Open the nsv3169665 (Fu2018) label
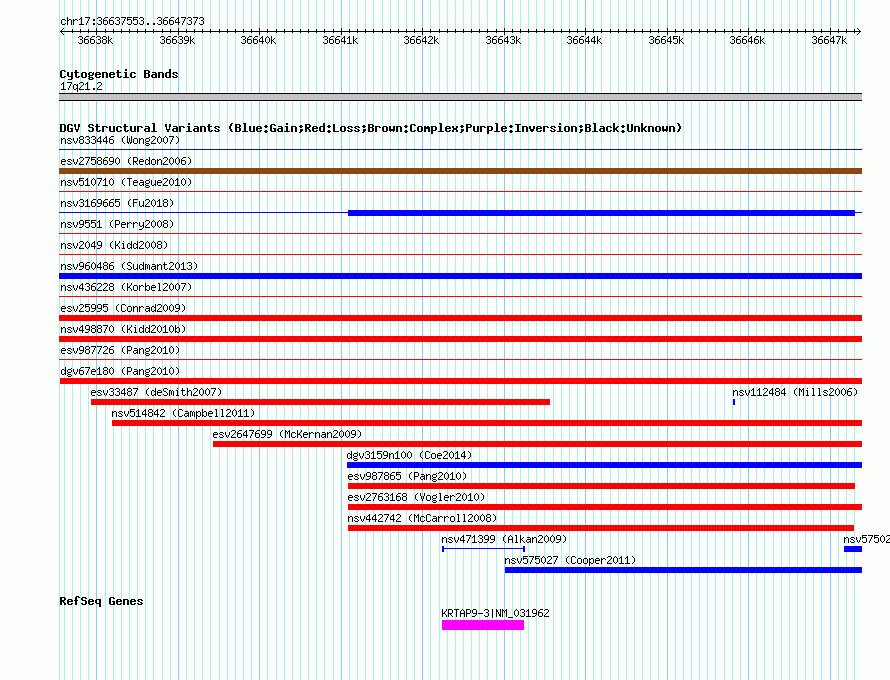The height and width of the screenshot is (680, 890). click(x=117, y=203)
